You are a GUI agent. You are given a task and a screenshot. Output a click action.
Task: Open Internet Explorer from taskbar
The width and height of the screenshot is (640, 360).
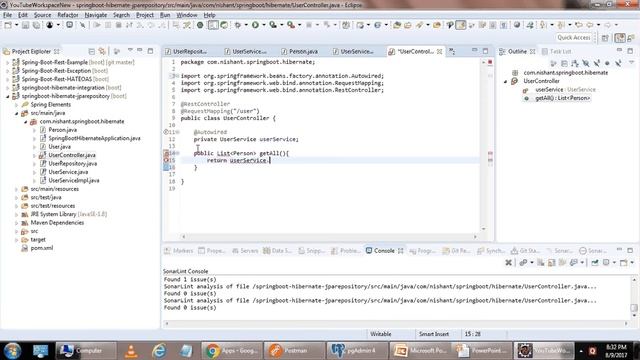click(159, 351)
